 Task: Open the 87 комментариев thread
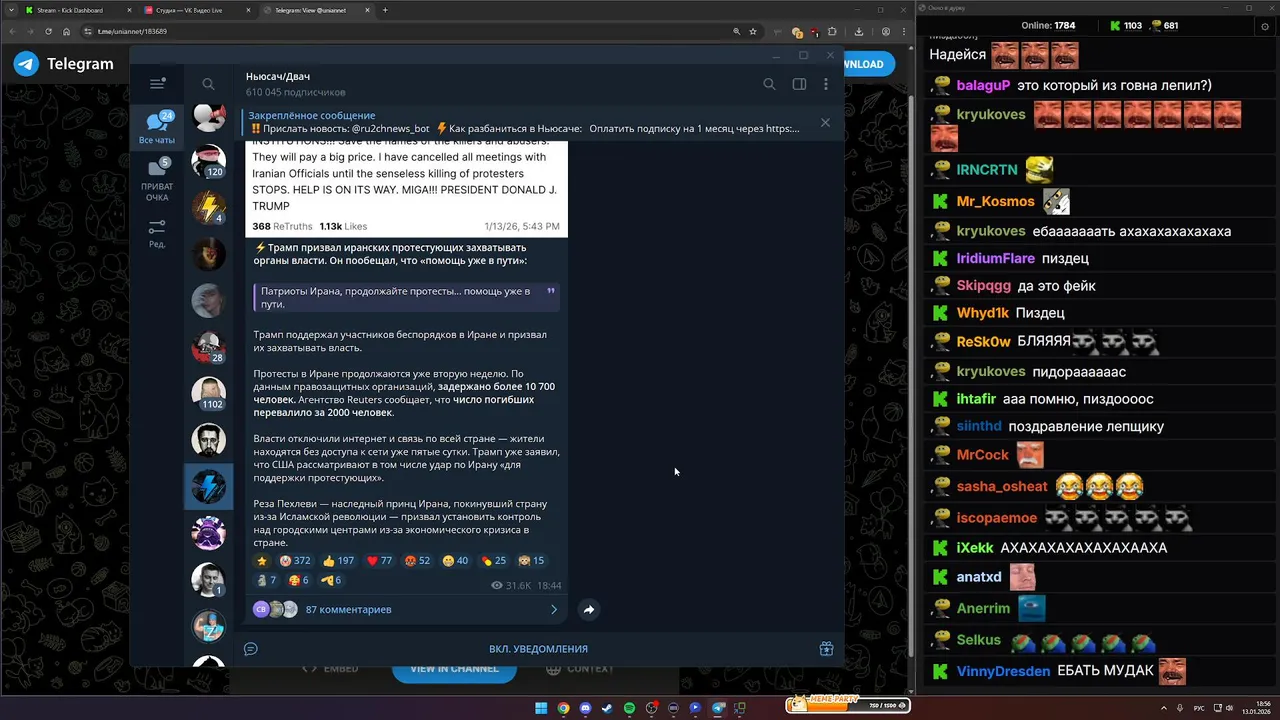click(x=348, y=609)
